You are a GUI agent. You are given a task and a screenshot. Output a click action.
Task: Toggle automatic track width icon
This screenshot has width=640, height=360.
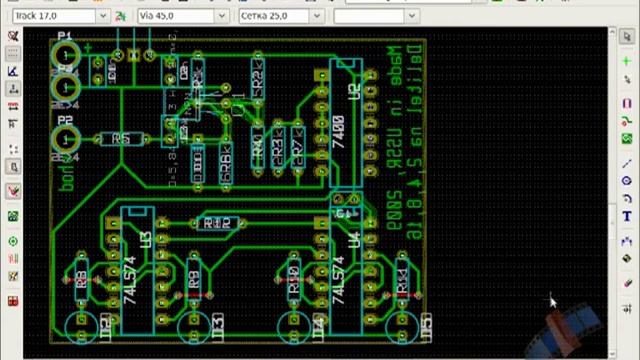[120, 16]
